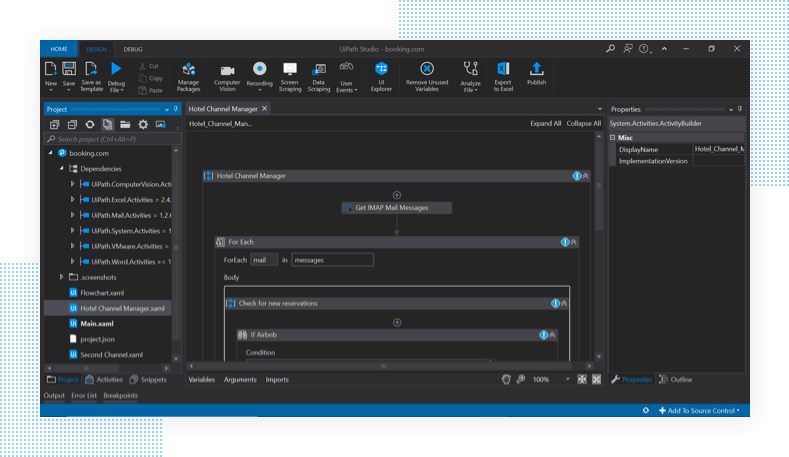The width and height of the screenshot is (789, 457).
Task: Toggle Show All Files in Project panel
Action: pos(108,124)
